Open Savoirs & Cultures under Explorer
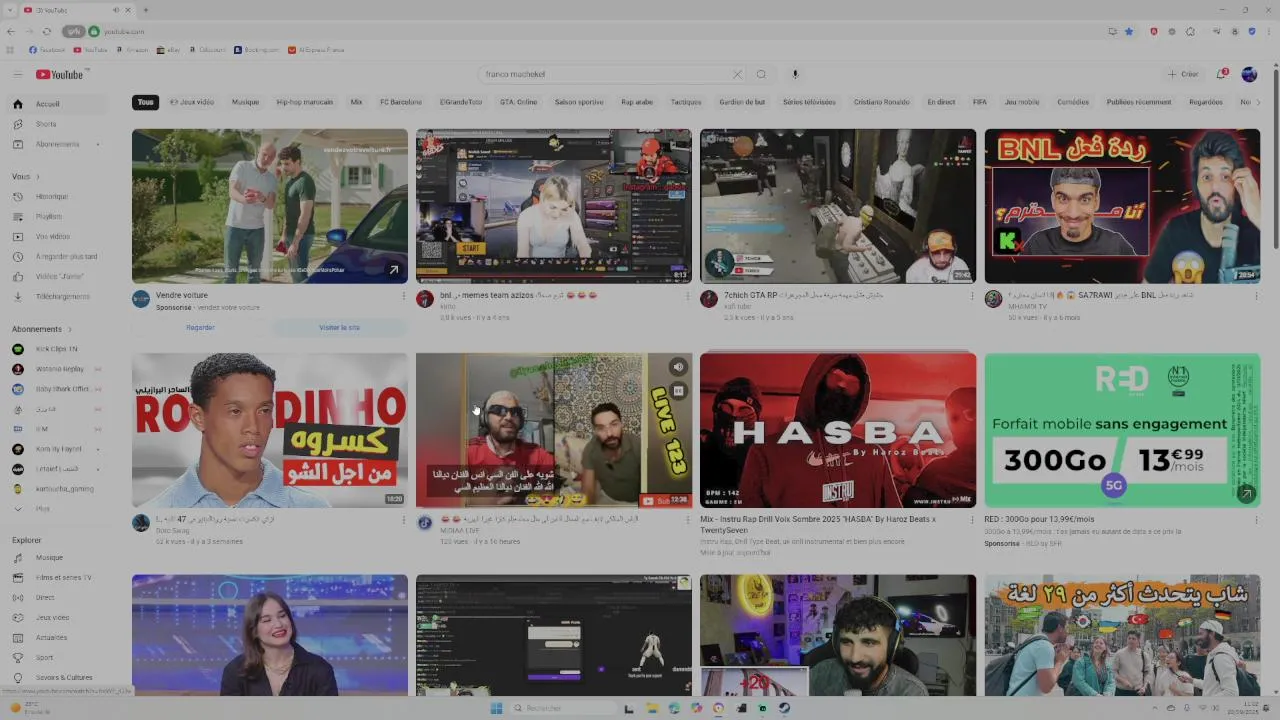Viewport: 1280px width, 720px height. click(x=56, y=677)
